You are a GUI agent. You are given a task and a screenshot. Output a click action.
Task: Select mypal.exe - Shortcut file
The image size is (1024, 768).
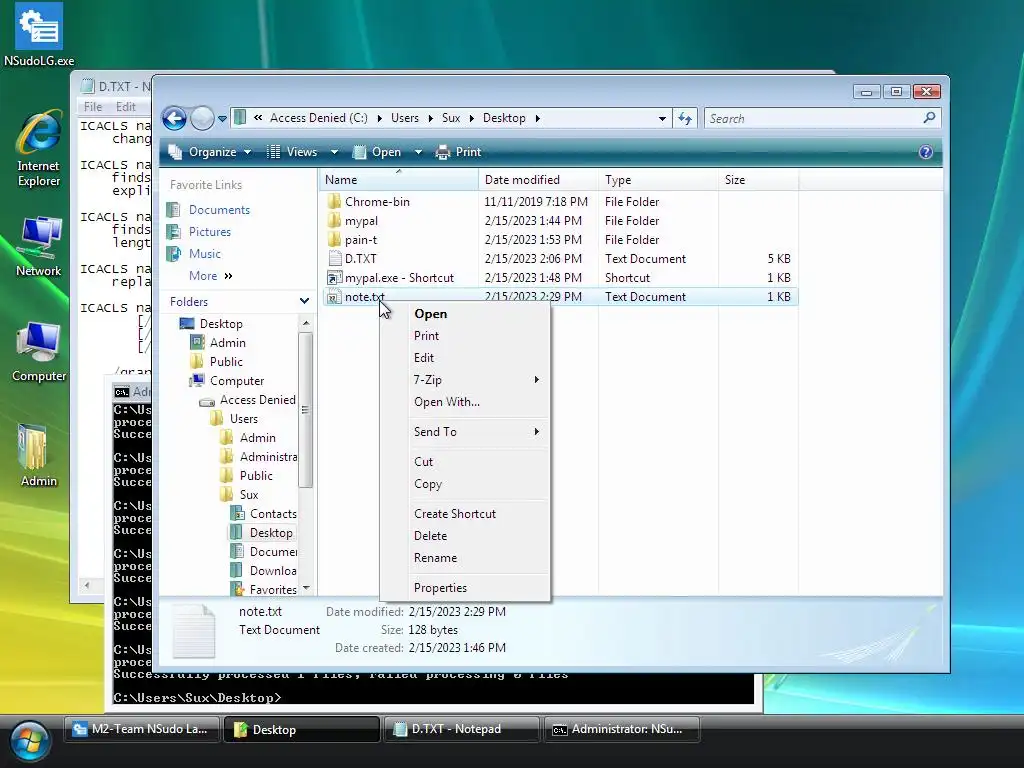click(399, 278)
